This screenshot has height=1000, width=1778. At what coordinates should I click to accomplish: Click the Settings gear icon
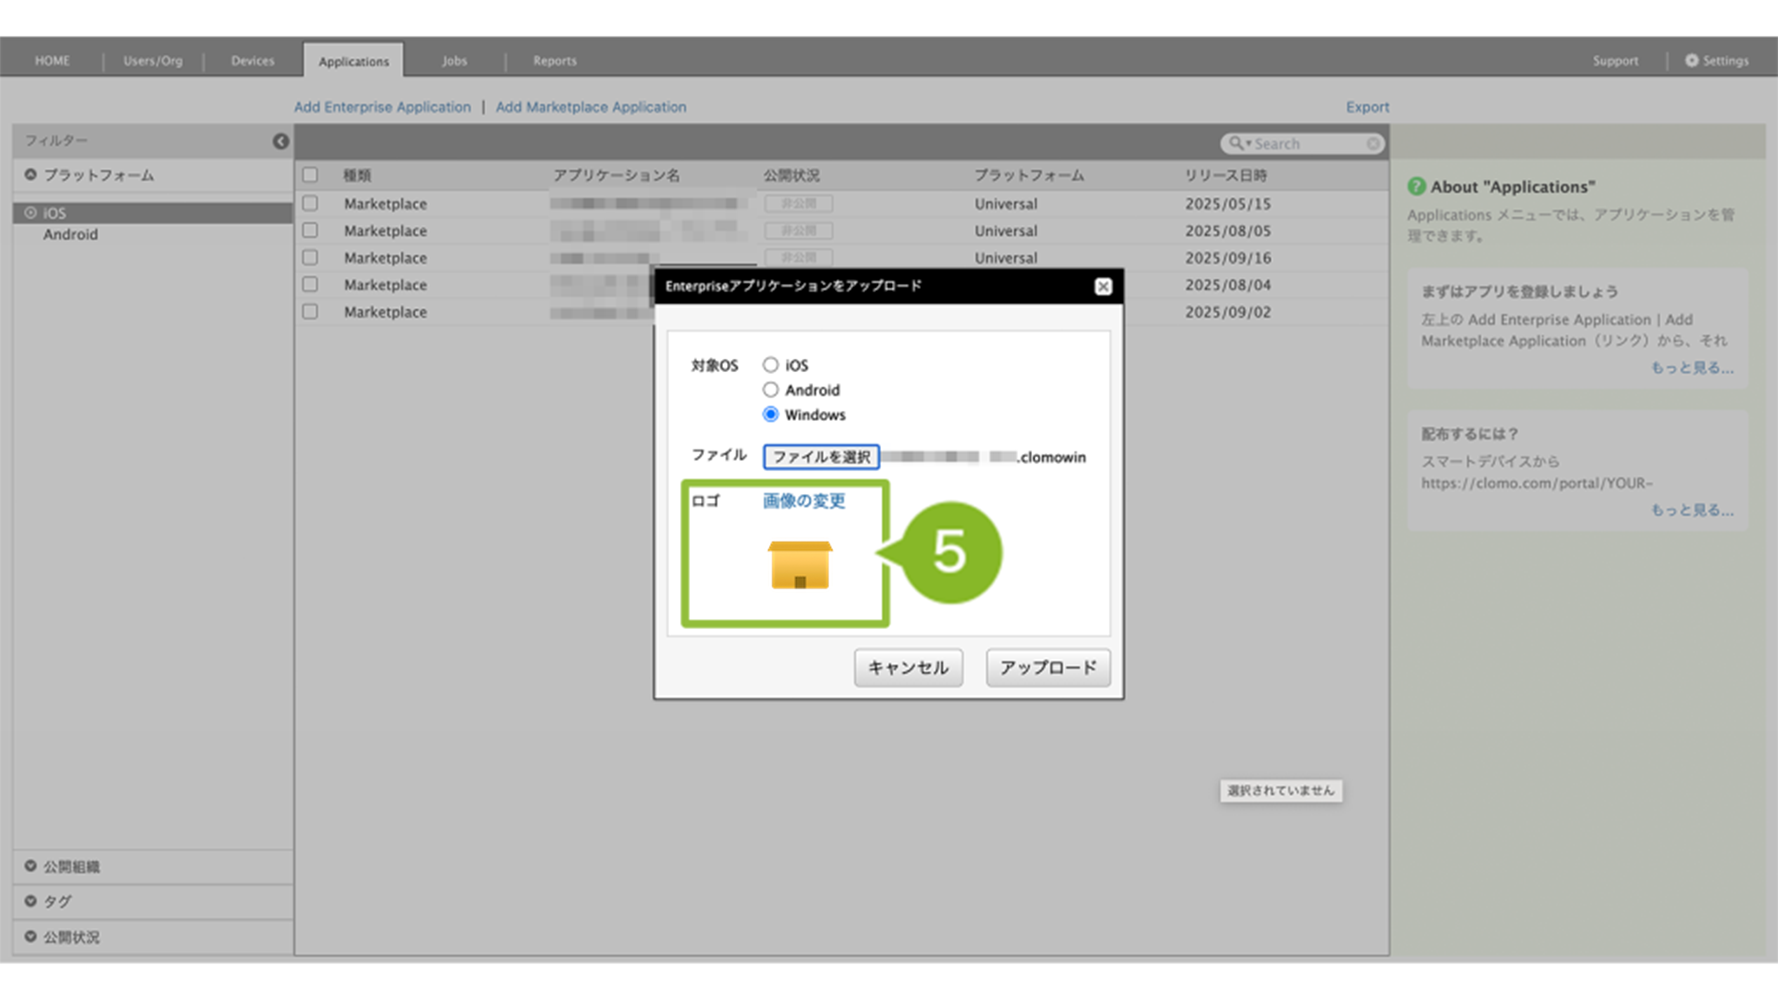click(x=1691, y=60)
